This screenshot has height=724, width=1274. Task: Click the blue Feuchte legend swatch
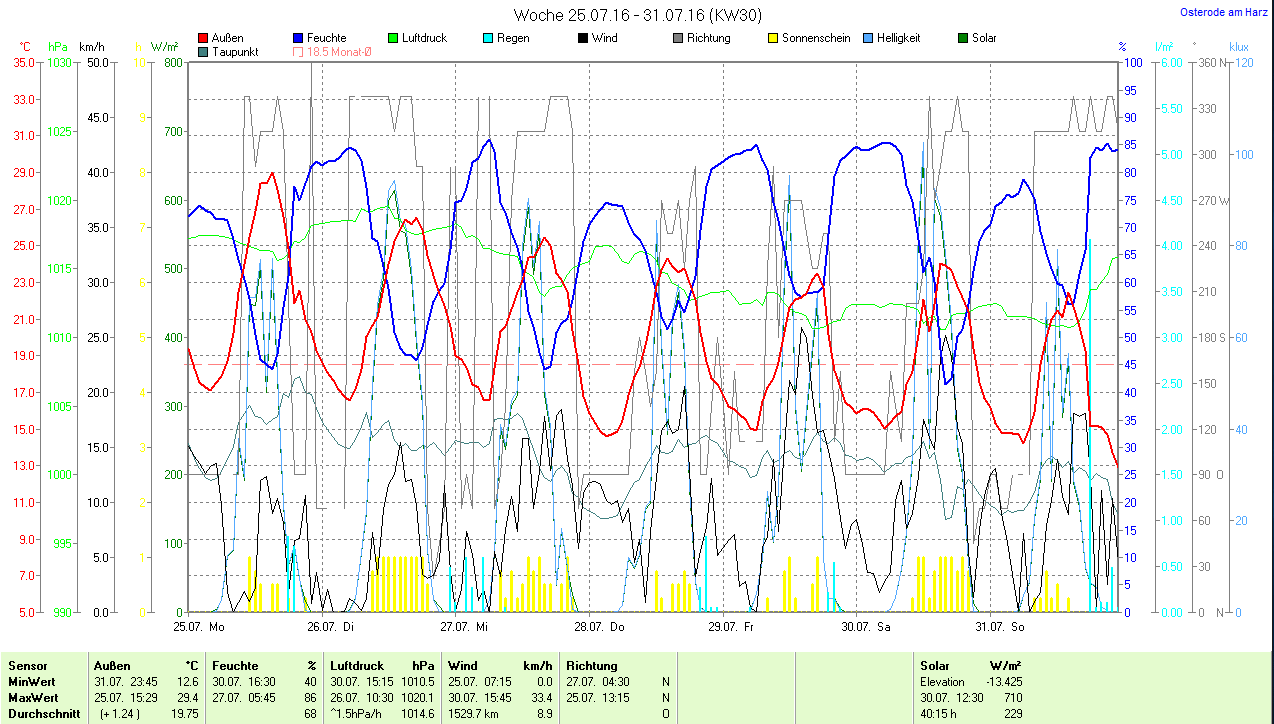pos(298,38)
